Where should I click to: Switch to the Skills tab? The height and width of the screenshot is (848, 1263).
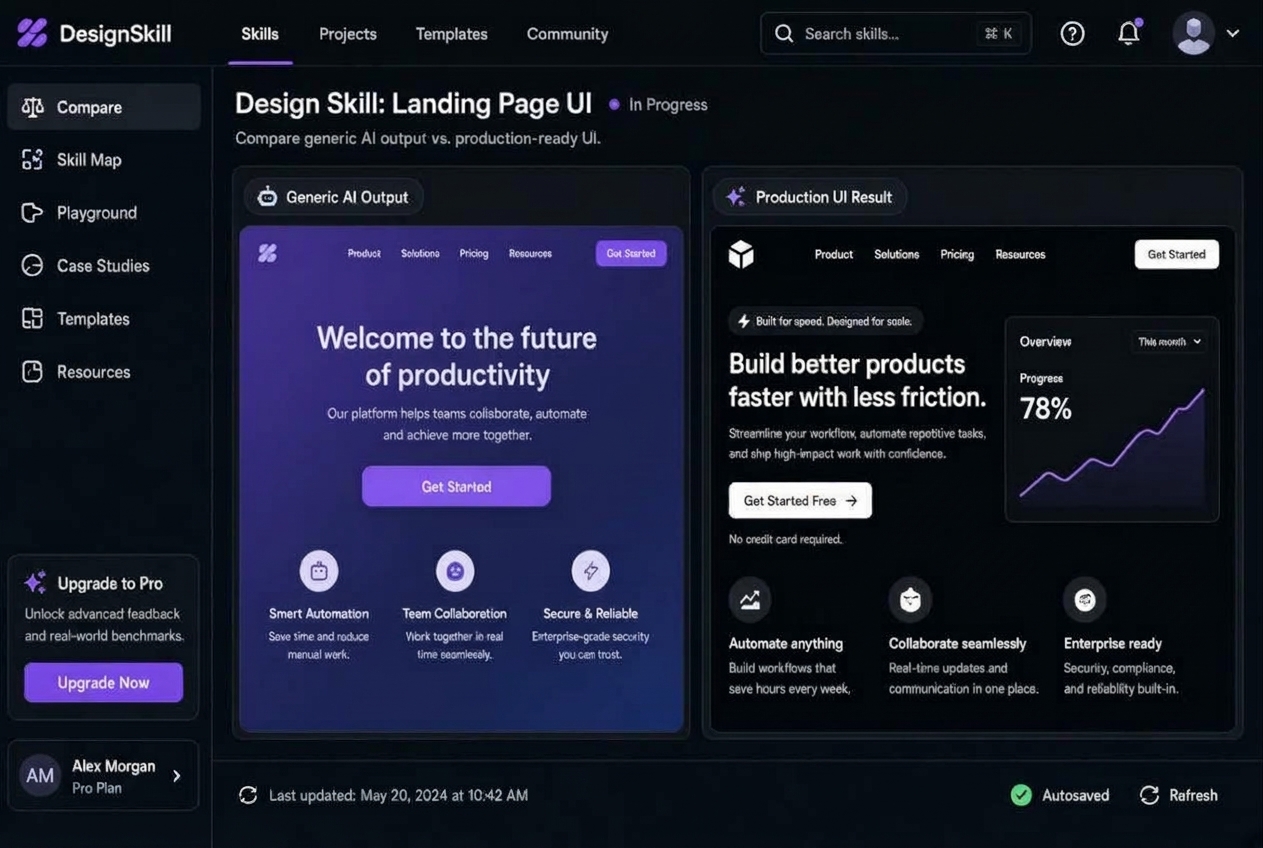coord(260,34)
